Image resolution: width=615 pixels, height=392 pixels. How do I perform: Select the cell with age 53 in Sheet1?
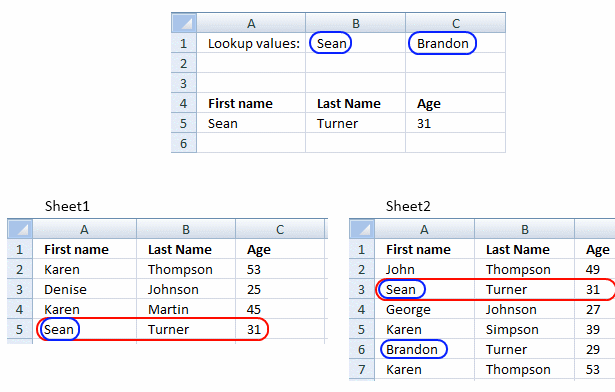[x=280, y=269]
